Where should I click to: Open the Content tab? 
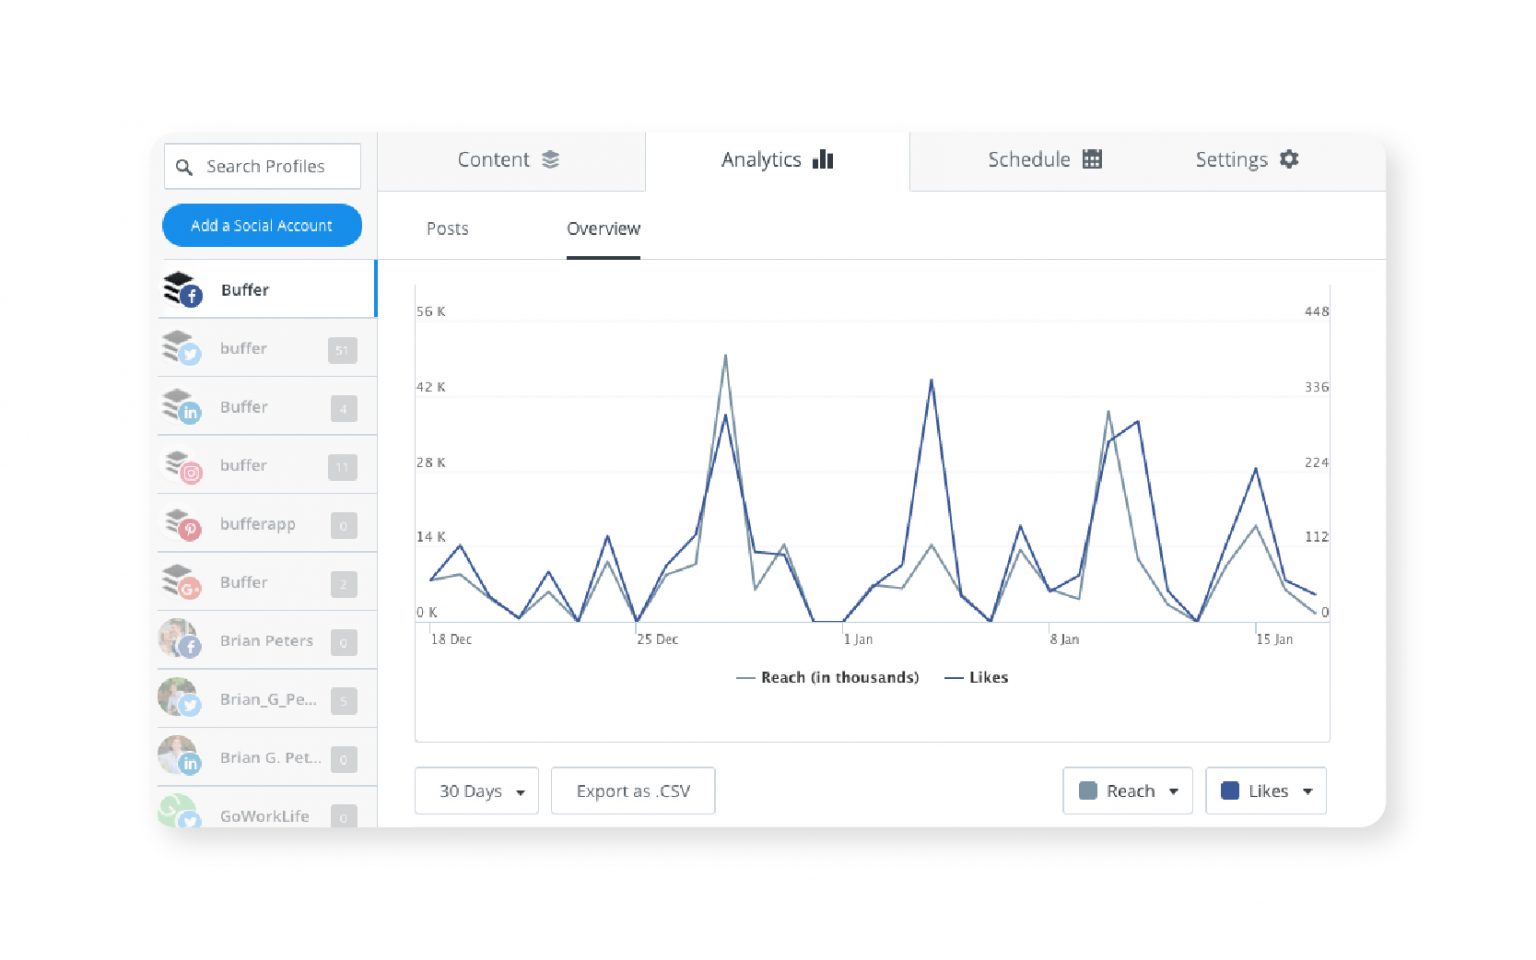[510, 160]
